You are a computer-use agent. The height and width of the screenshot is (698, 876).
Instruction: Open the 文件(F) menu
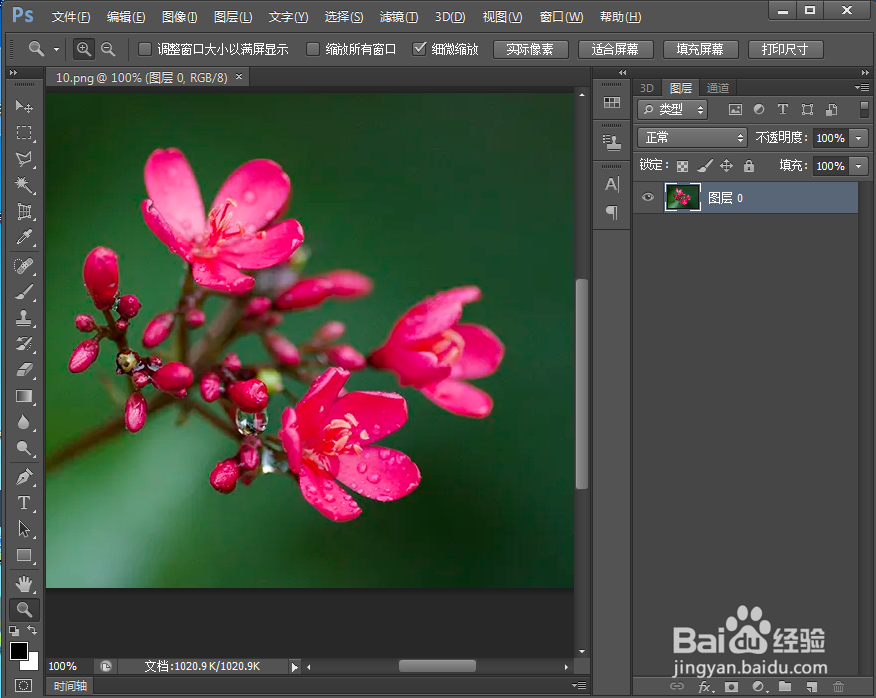(x=71, y=17)
